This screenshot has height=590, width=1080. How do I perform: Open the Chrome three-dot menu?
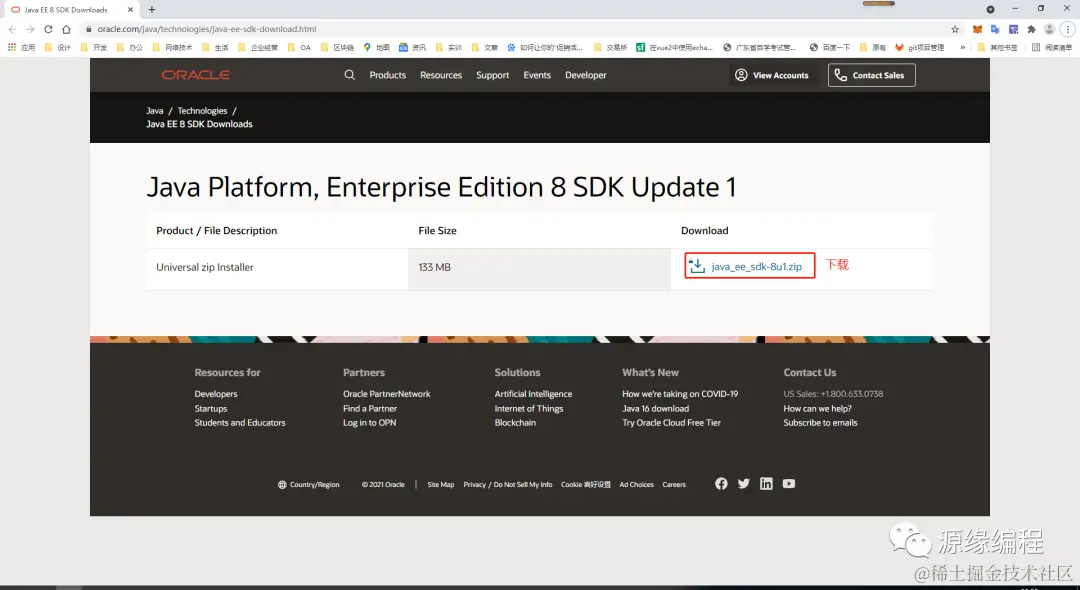[x=1068, y=29]
